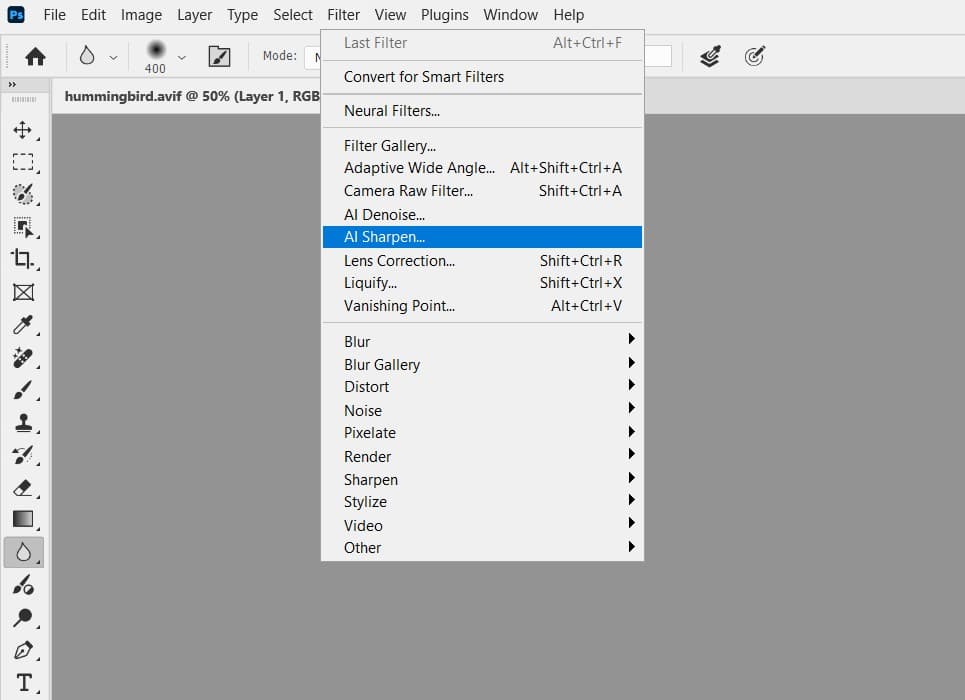Open Neural Filters
Viewport: 965px width, 700px height.
point(482,111)
